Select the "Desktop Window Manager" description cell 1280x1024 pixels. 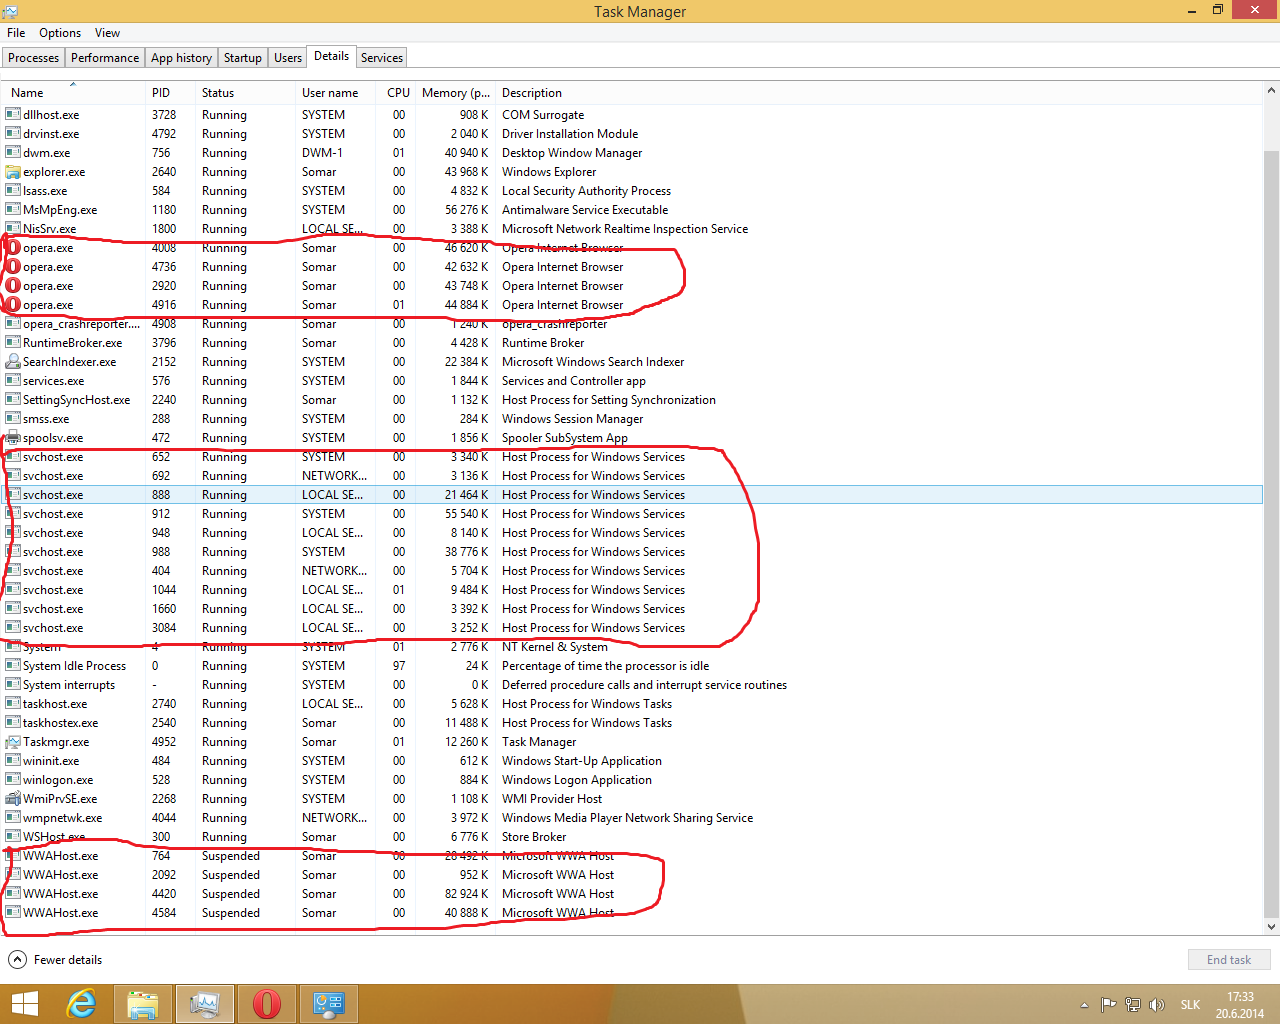tap(572, 153)
